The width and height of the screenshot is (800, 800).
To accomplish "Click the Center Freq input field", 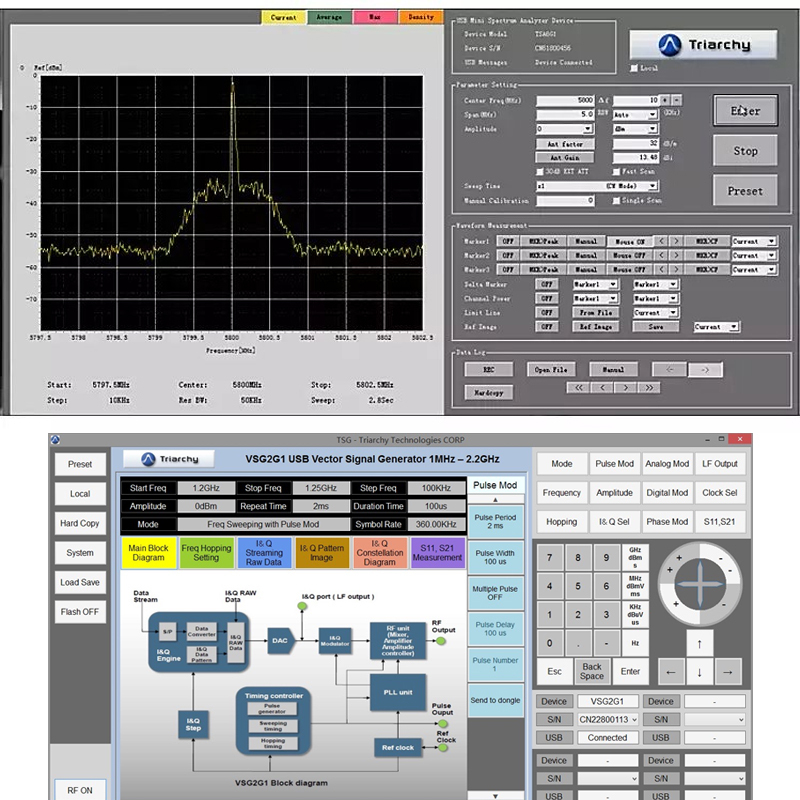I will coord(565,101).
